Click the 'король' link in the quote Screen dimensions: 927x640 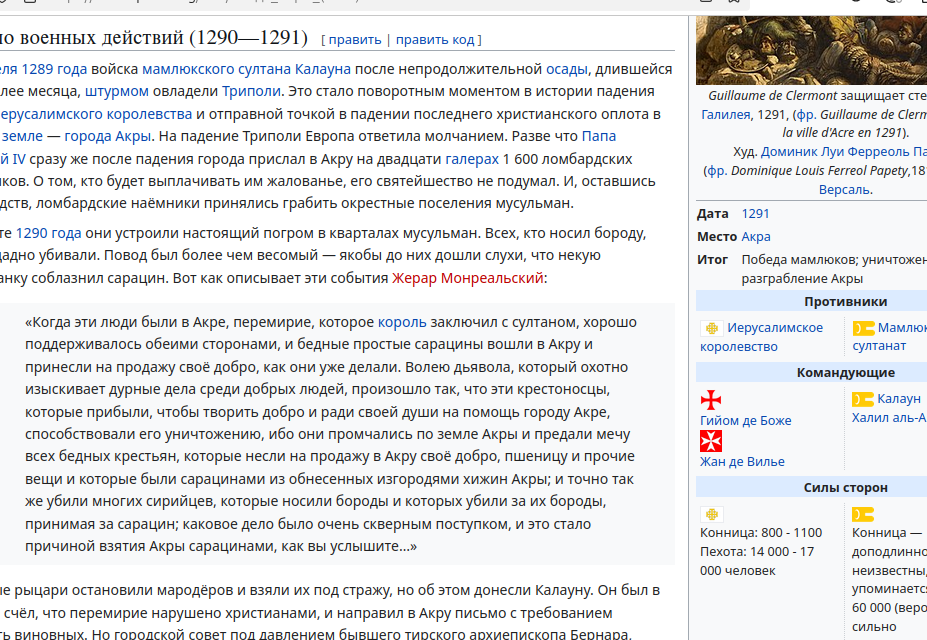(x=402, y=322)
